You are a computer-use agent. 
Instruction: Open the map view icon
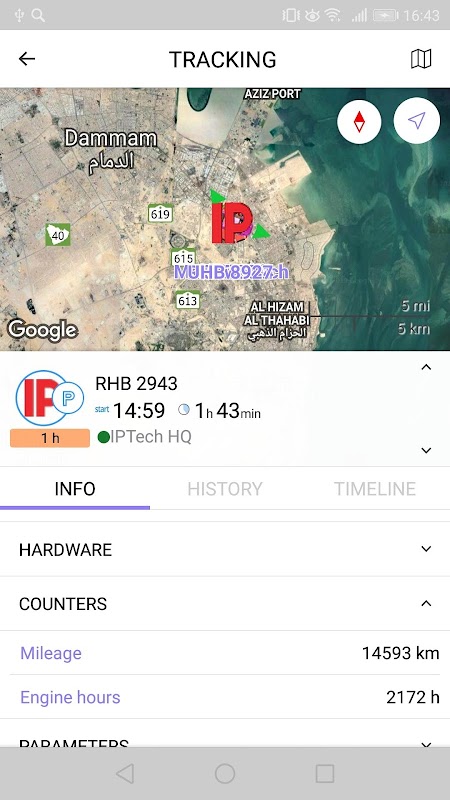tap(421, 59)
